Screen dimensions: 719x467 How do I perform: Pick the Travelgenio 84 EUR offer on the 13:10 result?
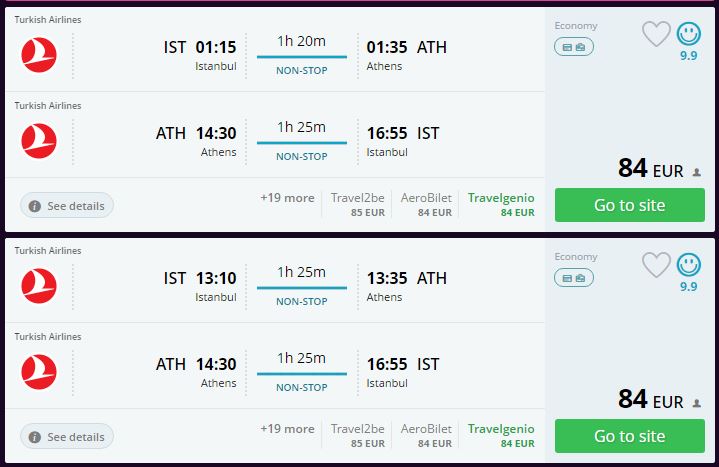point(501,435)
